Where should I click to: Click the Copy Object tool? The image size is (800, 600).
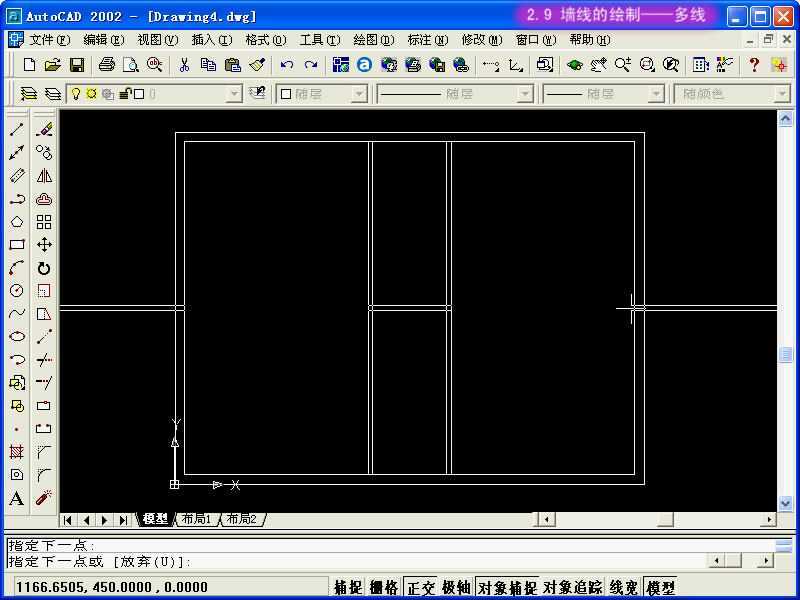44,153
